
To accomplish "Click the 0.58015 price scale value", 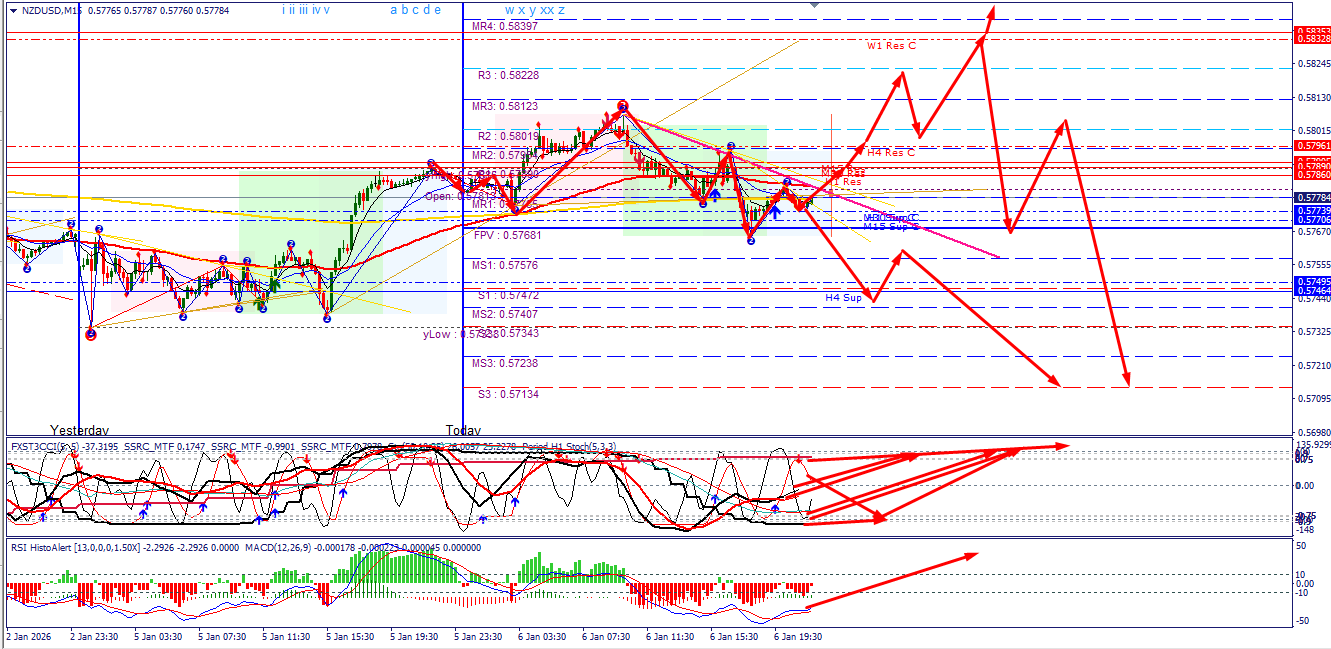I will point(1312,131).
